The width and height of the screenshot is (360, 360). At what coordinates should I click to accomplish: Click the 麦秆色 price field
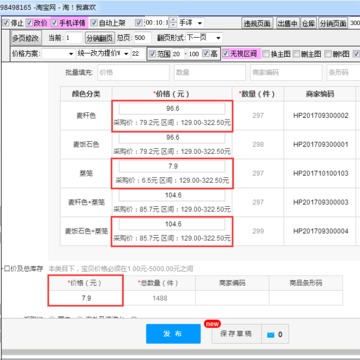[172, 109]
